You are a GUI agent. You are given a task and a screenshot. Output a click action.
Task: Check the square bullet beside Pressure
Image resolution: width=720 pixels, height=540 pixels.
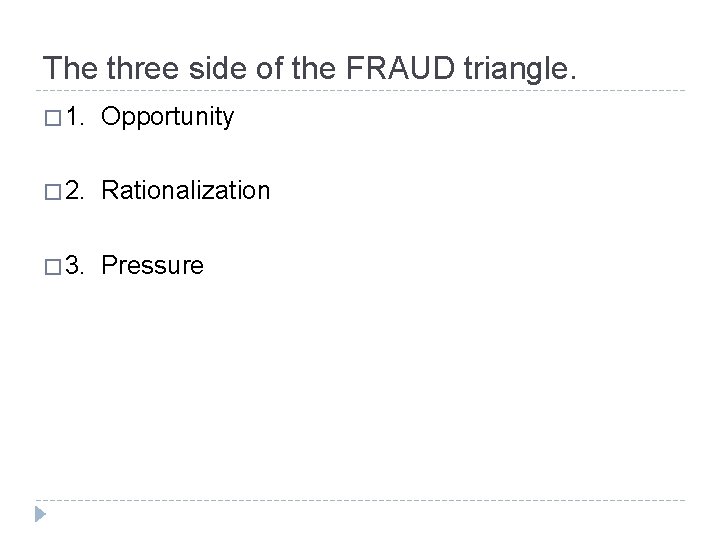53,266
